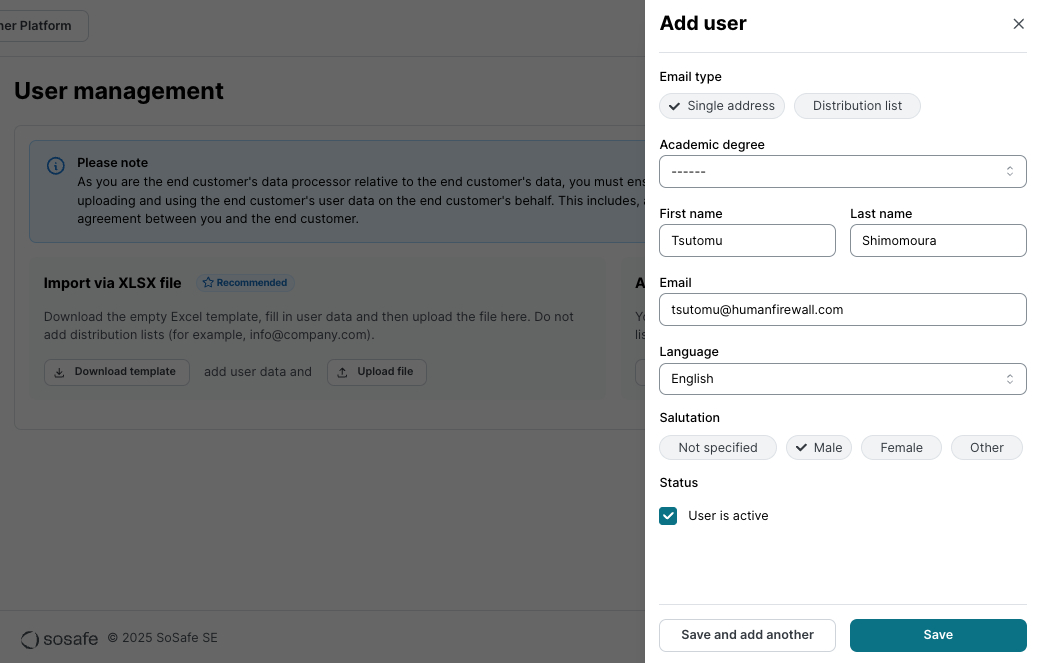Viewport: 1037px width, 663px height.
Task: Select the Male salutation chip
Action: tap(818, 448)
